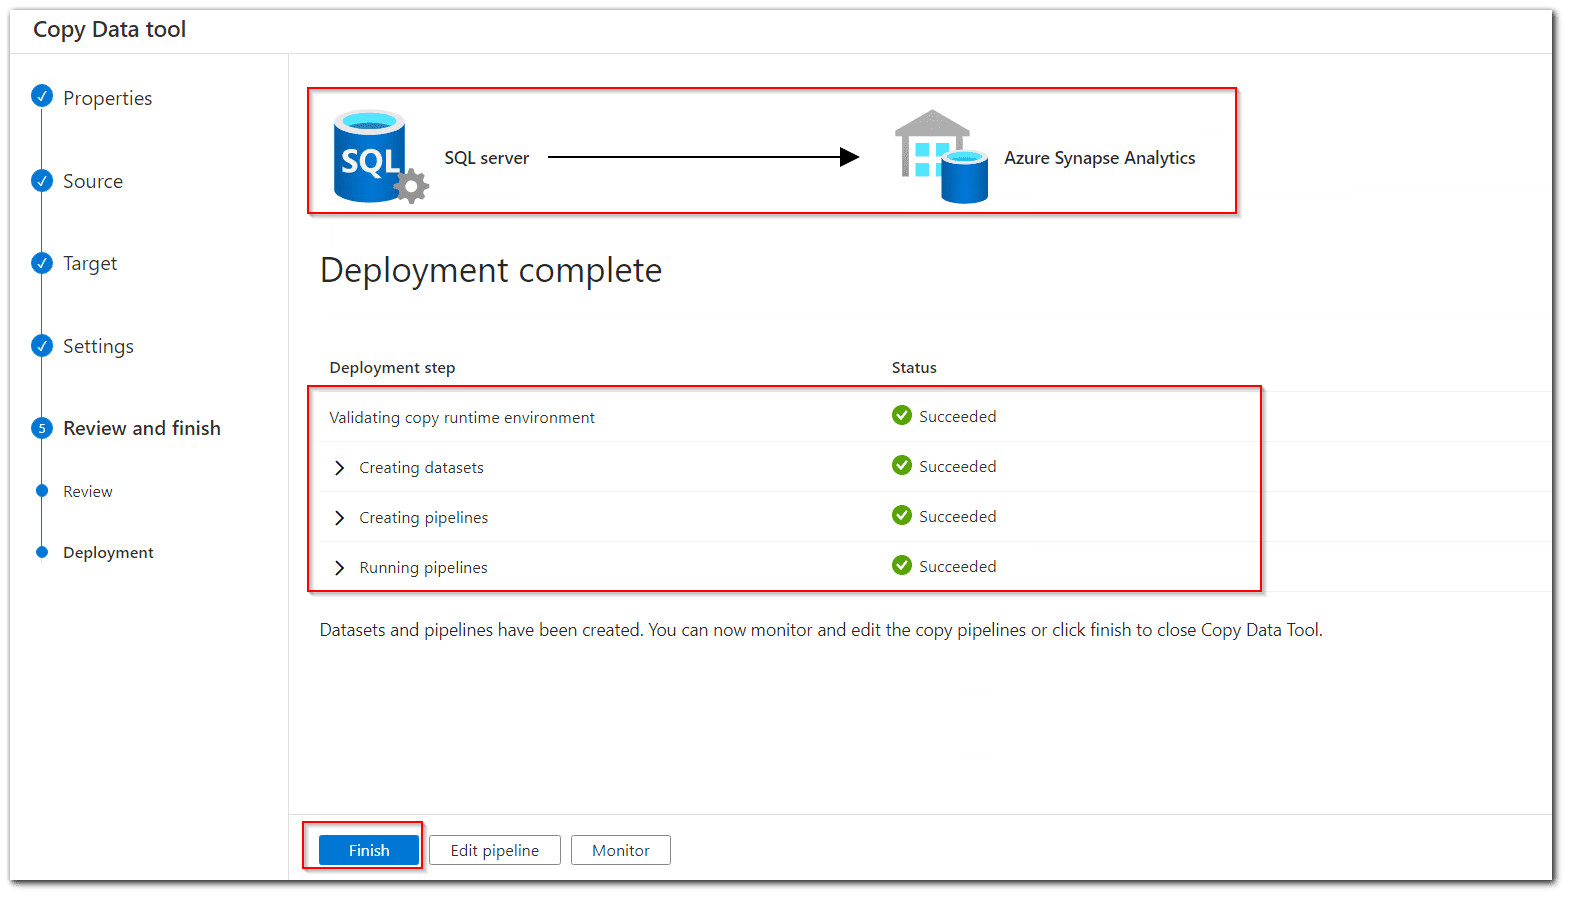Click the Deployment step column header
Viewport: 1570px width, 898px height.
click(392, 367)
